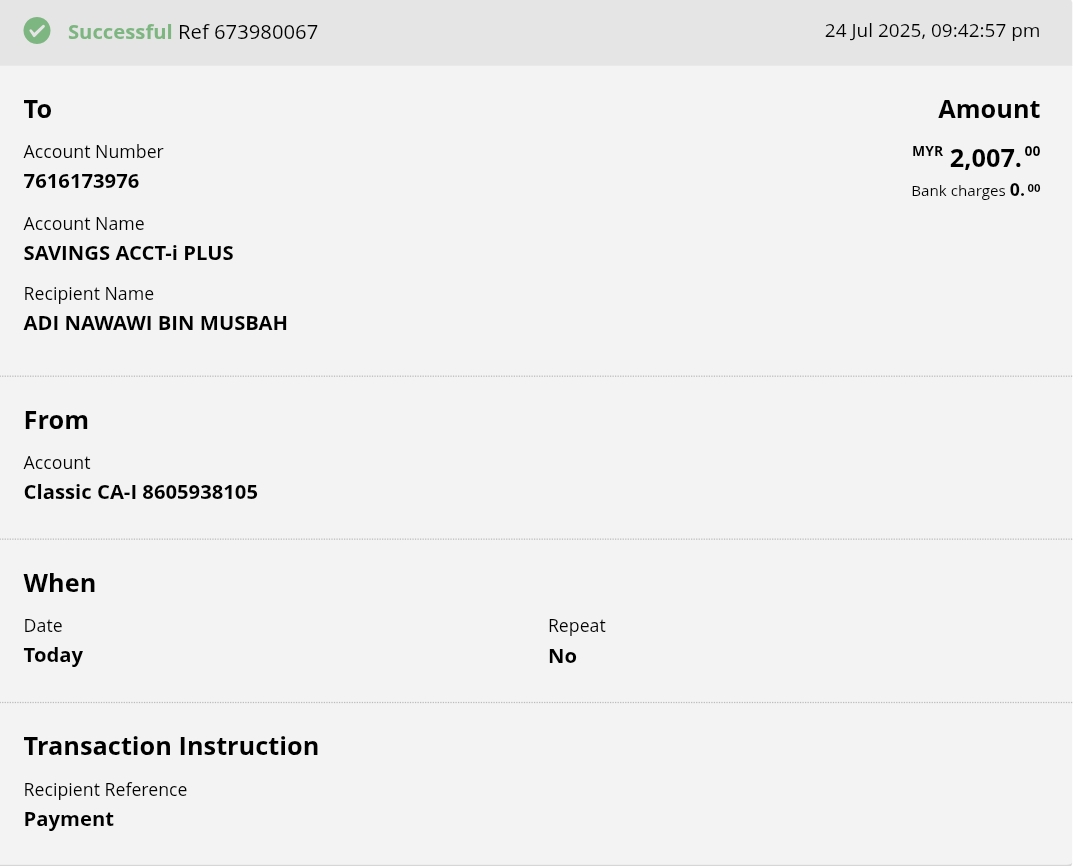Image resolution: width=1079 pixels, height=866 pixels.
Task: Select the reference number 673980067
Action: (265, 32)
